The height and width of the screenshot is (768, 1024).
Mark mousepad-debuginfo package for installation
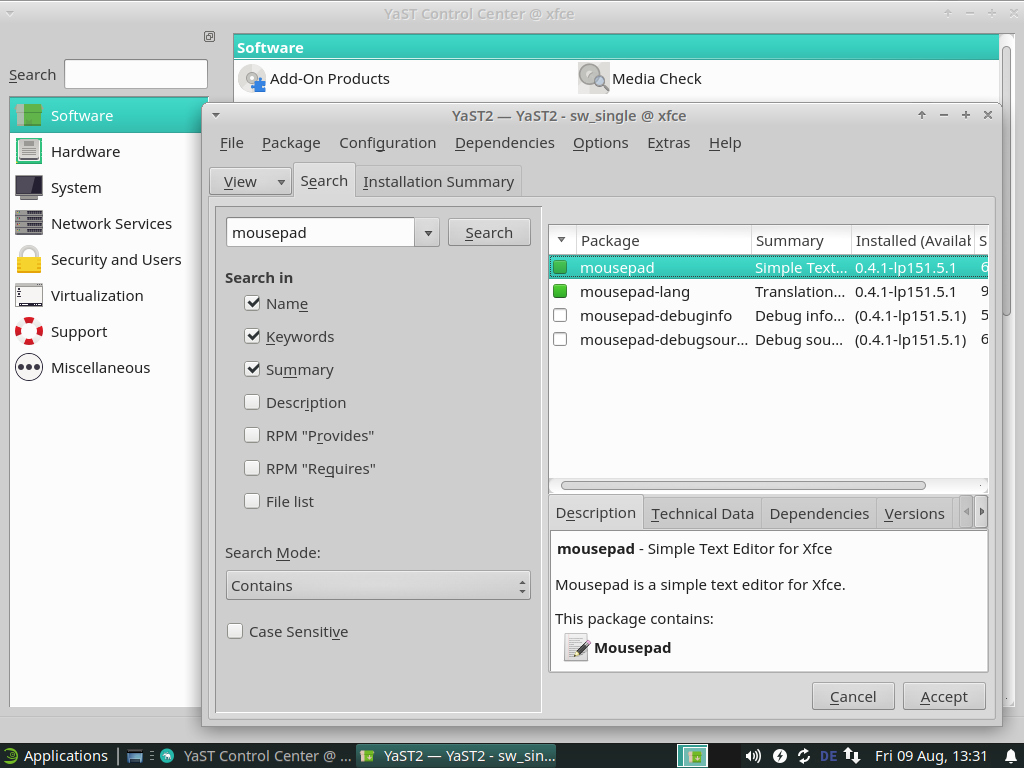[x=560, y=316]
